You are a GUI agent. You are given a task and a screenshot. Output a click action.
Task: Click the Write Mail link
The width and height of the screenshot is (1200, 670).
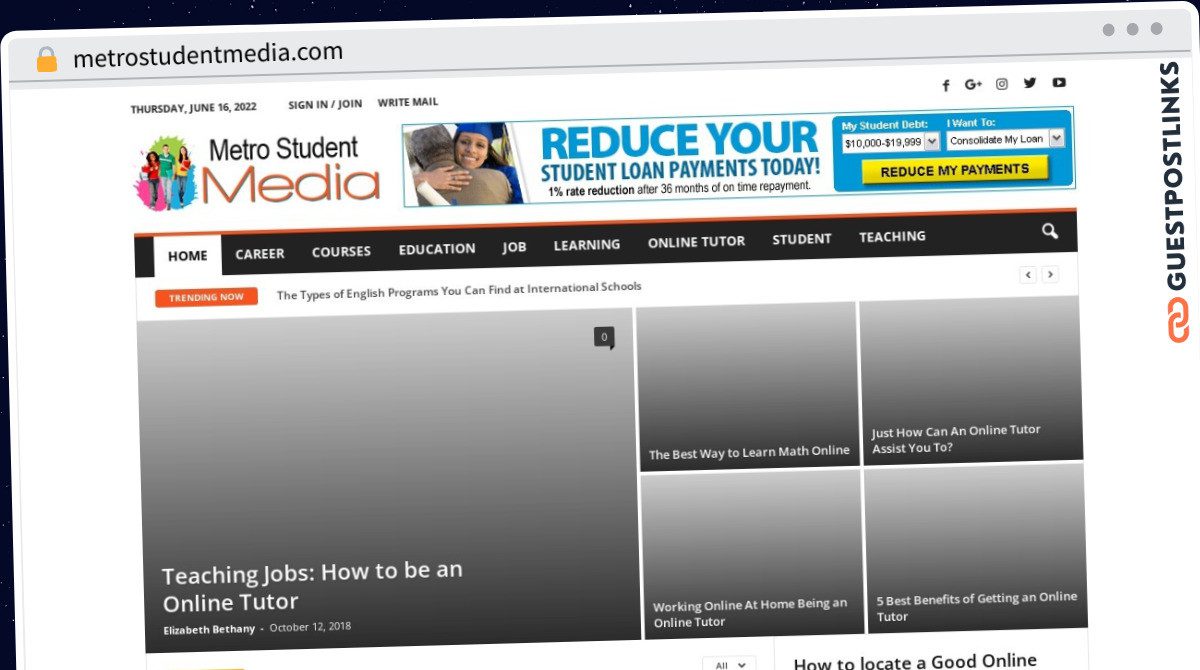(x=408, y=102)
